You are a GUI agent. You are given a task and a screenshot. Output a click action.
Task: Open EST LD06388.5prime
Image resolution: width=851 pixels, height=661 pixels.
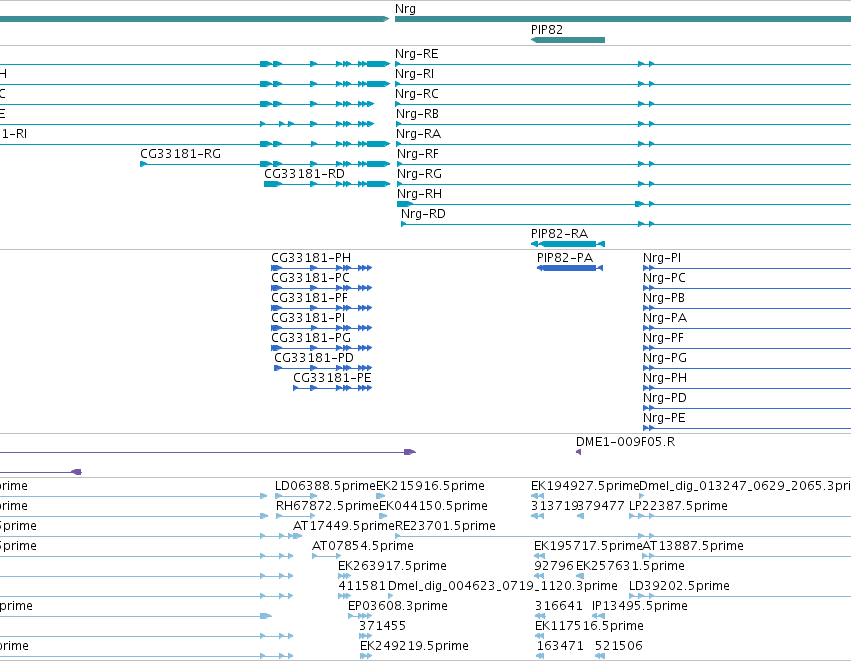pyautogui.click(x=325, y=486)
